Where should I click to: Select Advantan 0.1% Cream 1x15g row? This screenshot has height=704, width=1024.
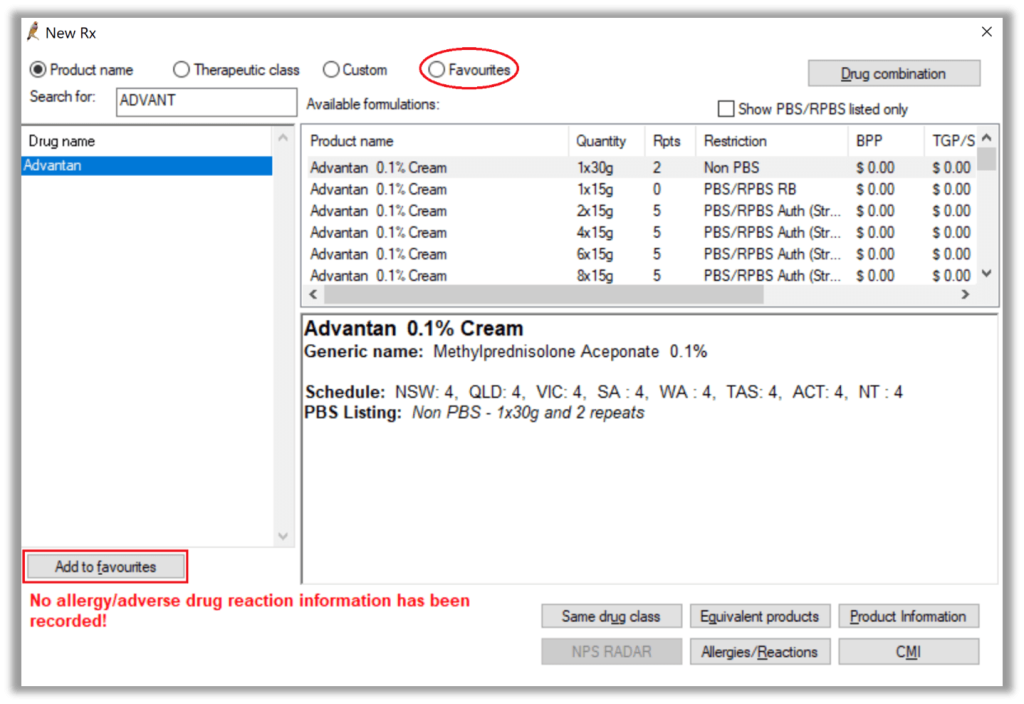pyautogui.click(x=641, y=189)
